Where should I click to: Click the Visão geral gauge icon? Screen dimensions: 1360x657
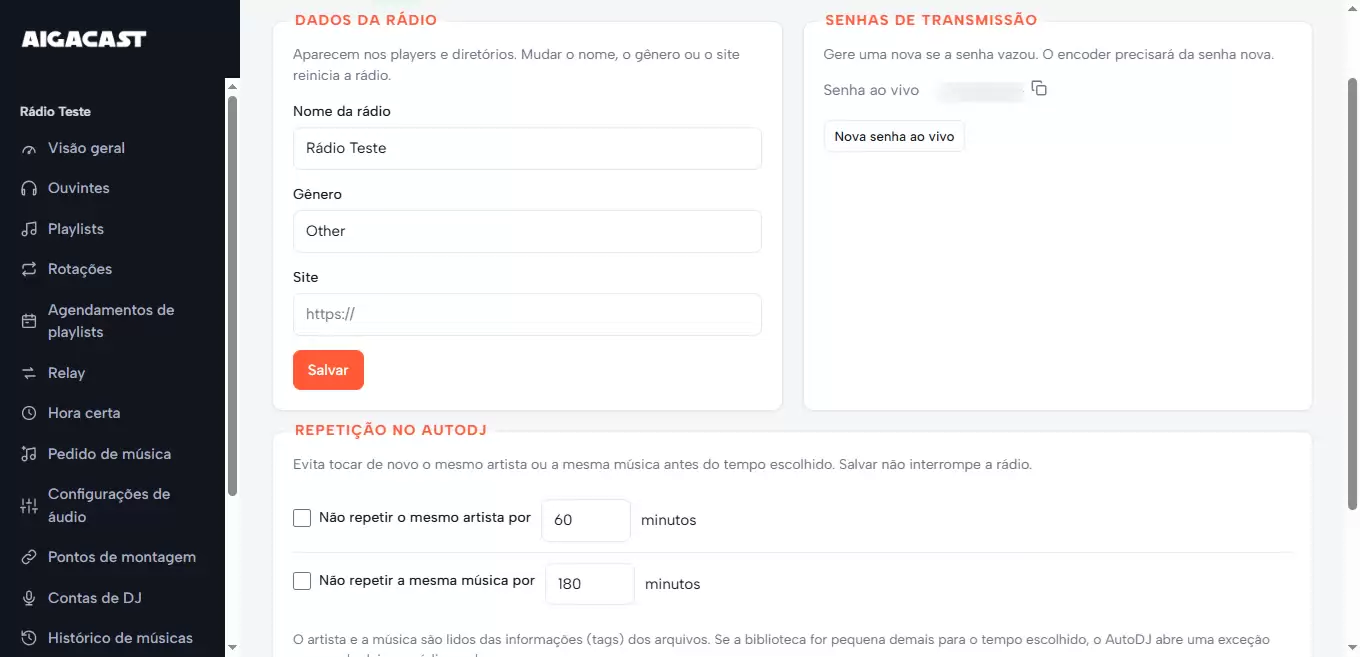pyautogui.click(x=29, y=148)
